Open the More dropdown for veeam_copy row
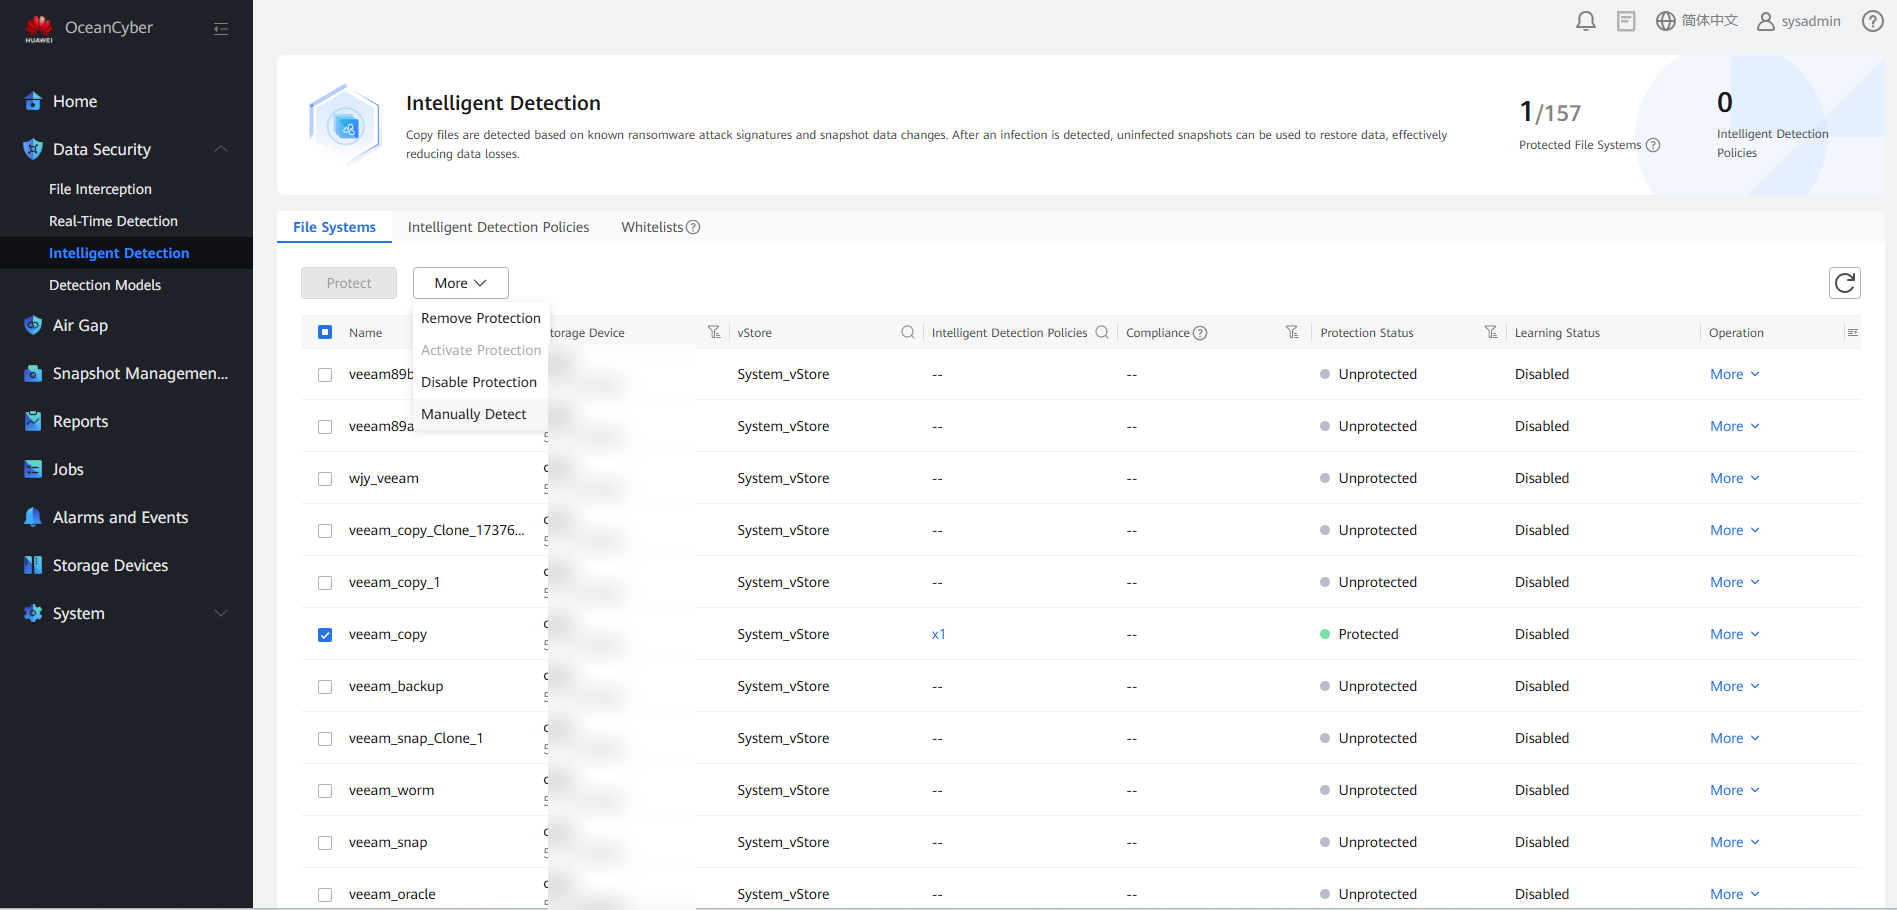Image resolution: width=1897 pixels, height=910 pixels. pyautogui.click(x=1734, y=635)
